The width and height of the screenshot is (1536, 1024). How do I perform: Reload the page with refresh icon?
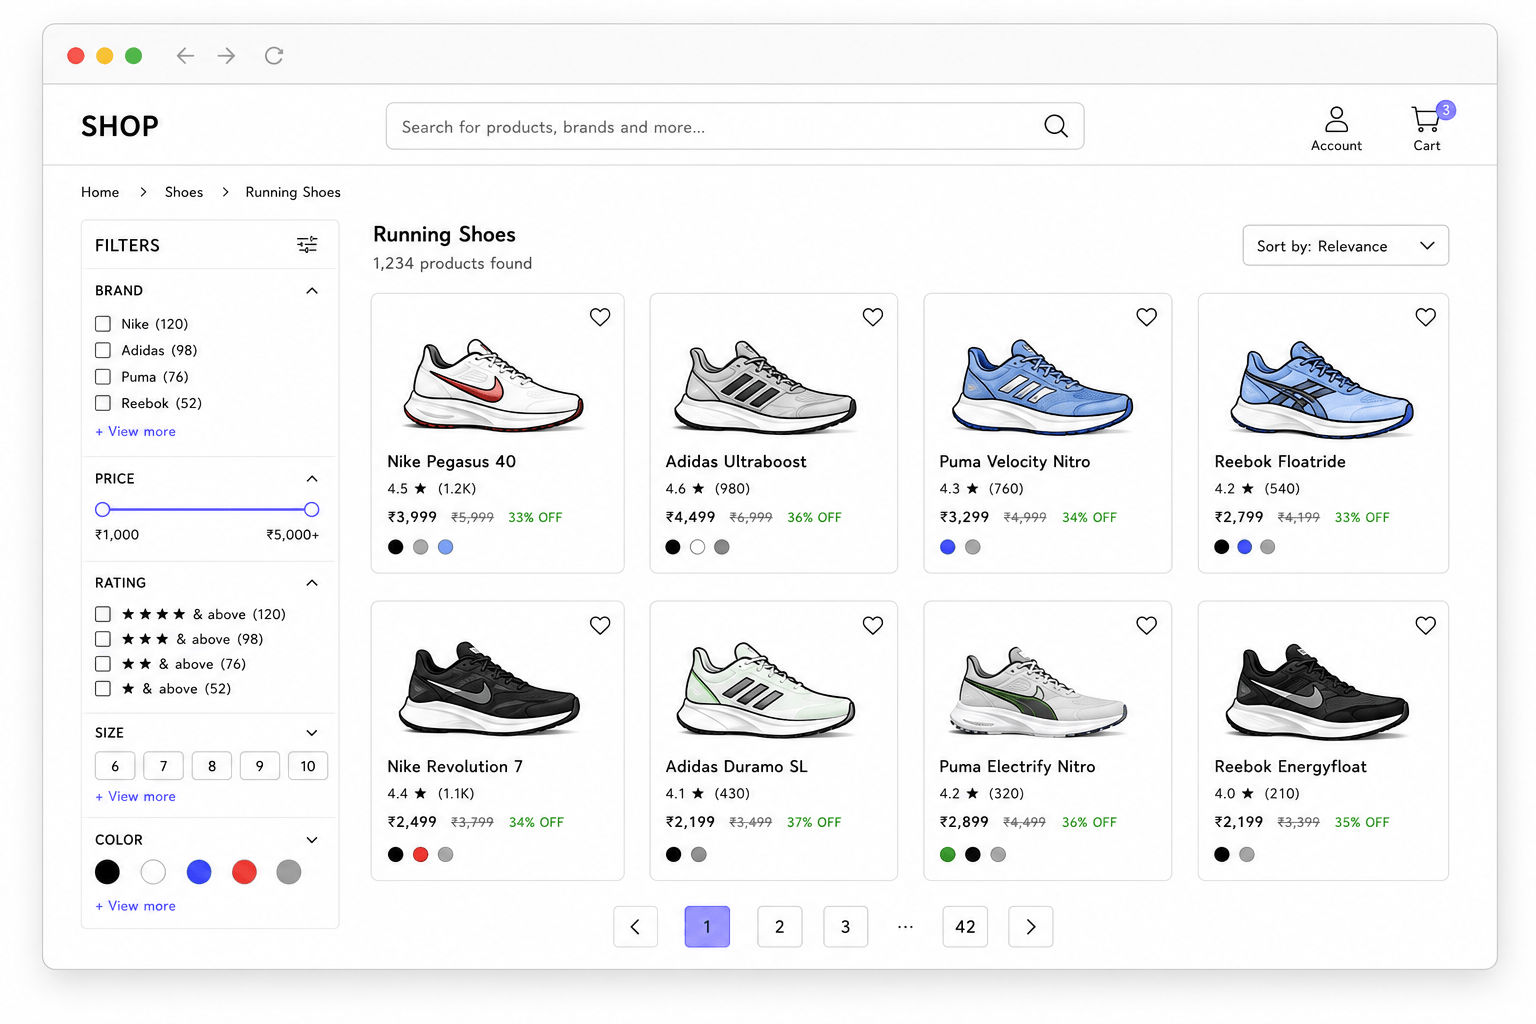[274, 55]
